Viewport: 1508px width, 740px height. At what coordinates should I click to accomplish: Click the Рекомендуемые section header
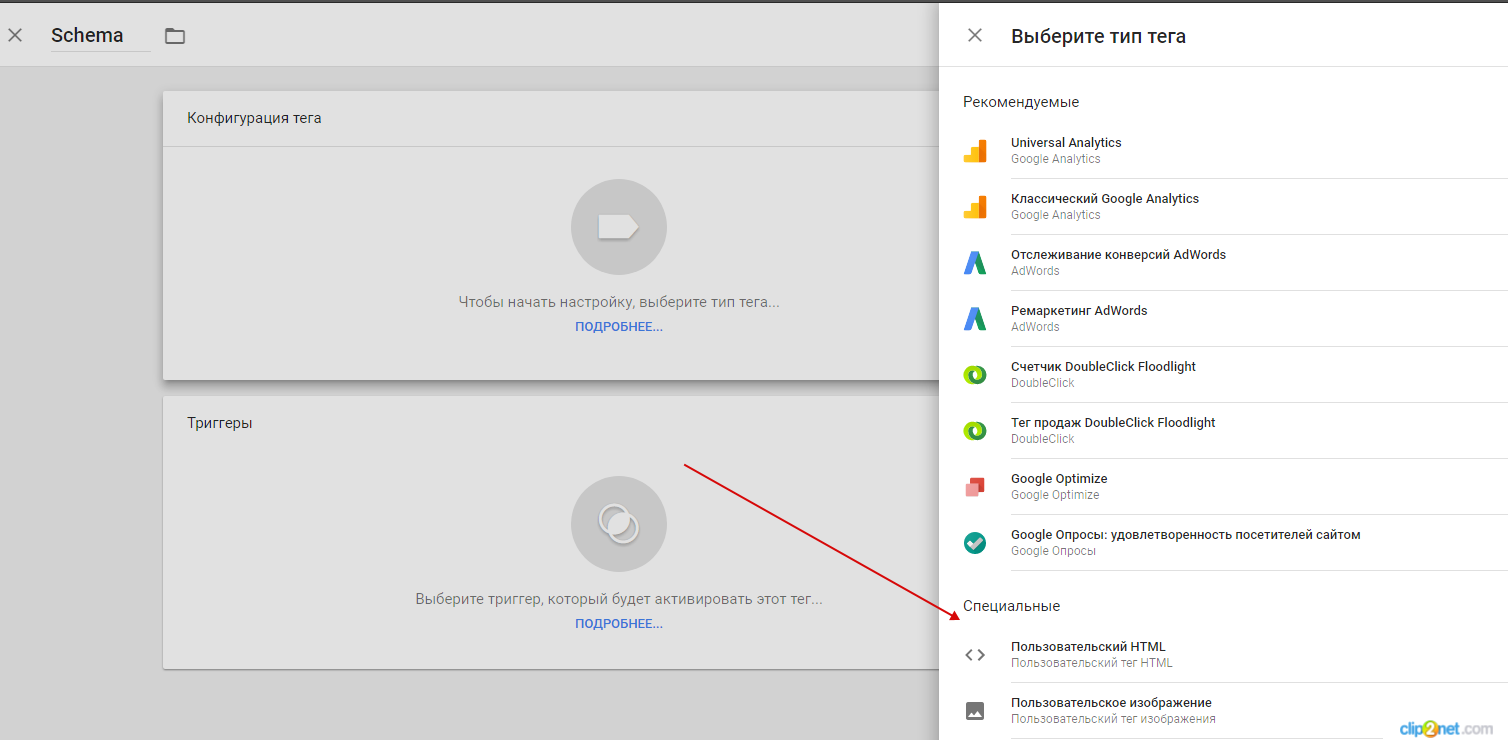(x=1021, y=102)
